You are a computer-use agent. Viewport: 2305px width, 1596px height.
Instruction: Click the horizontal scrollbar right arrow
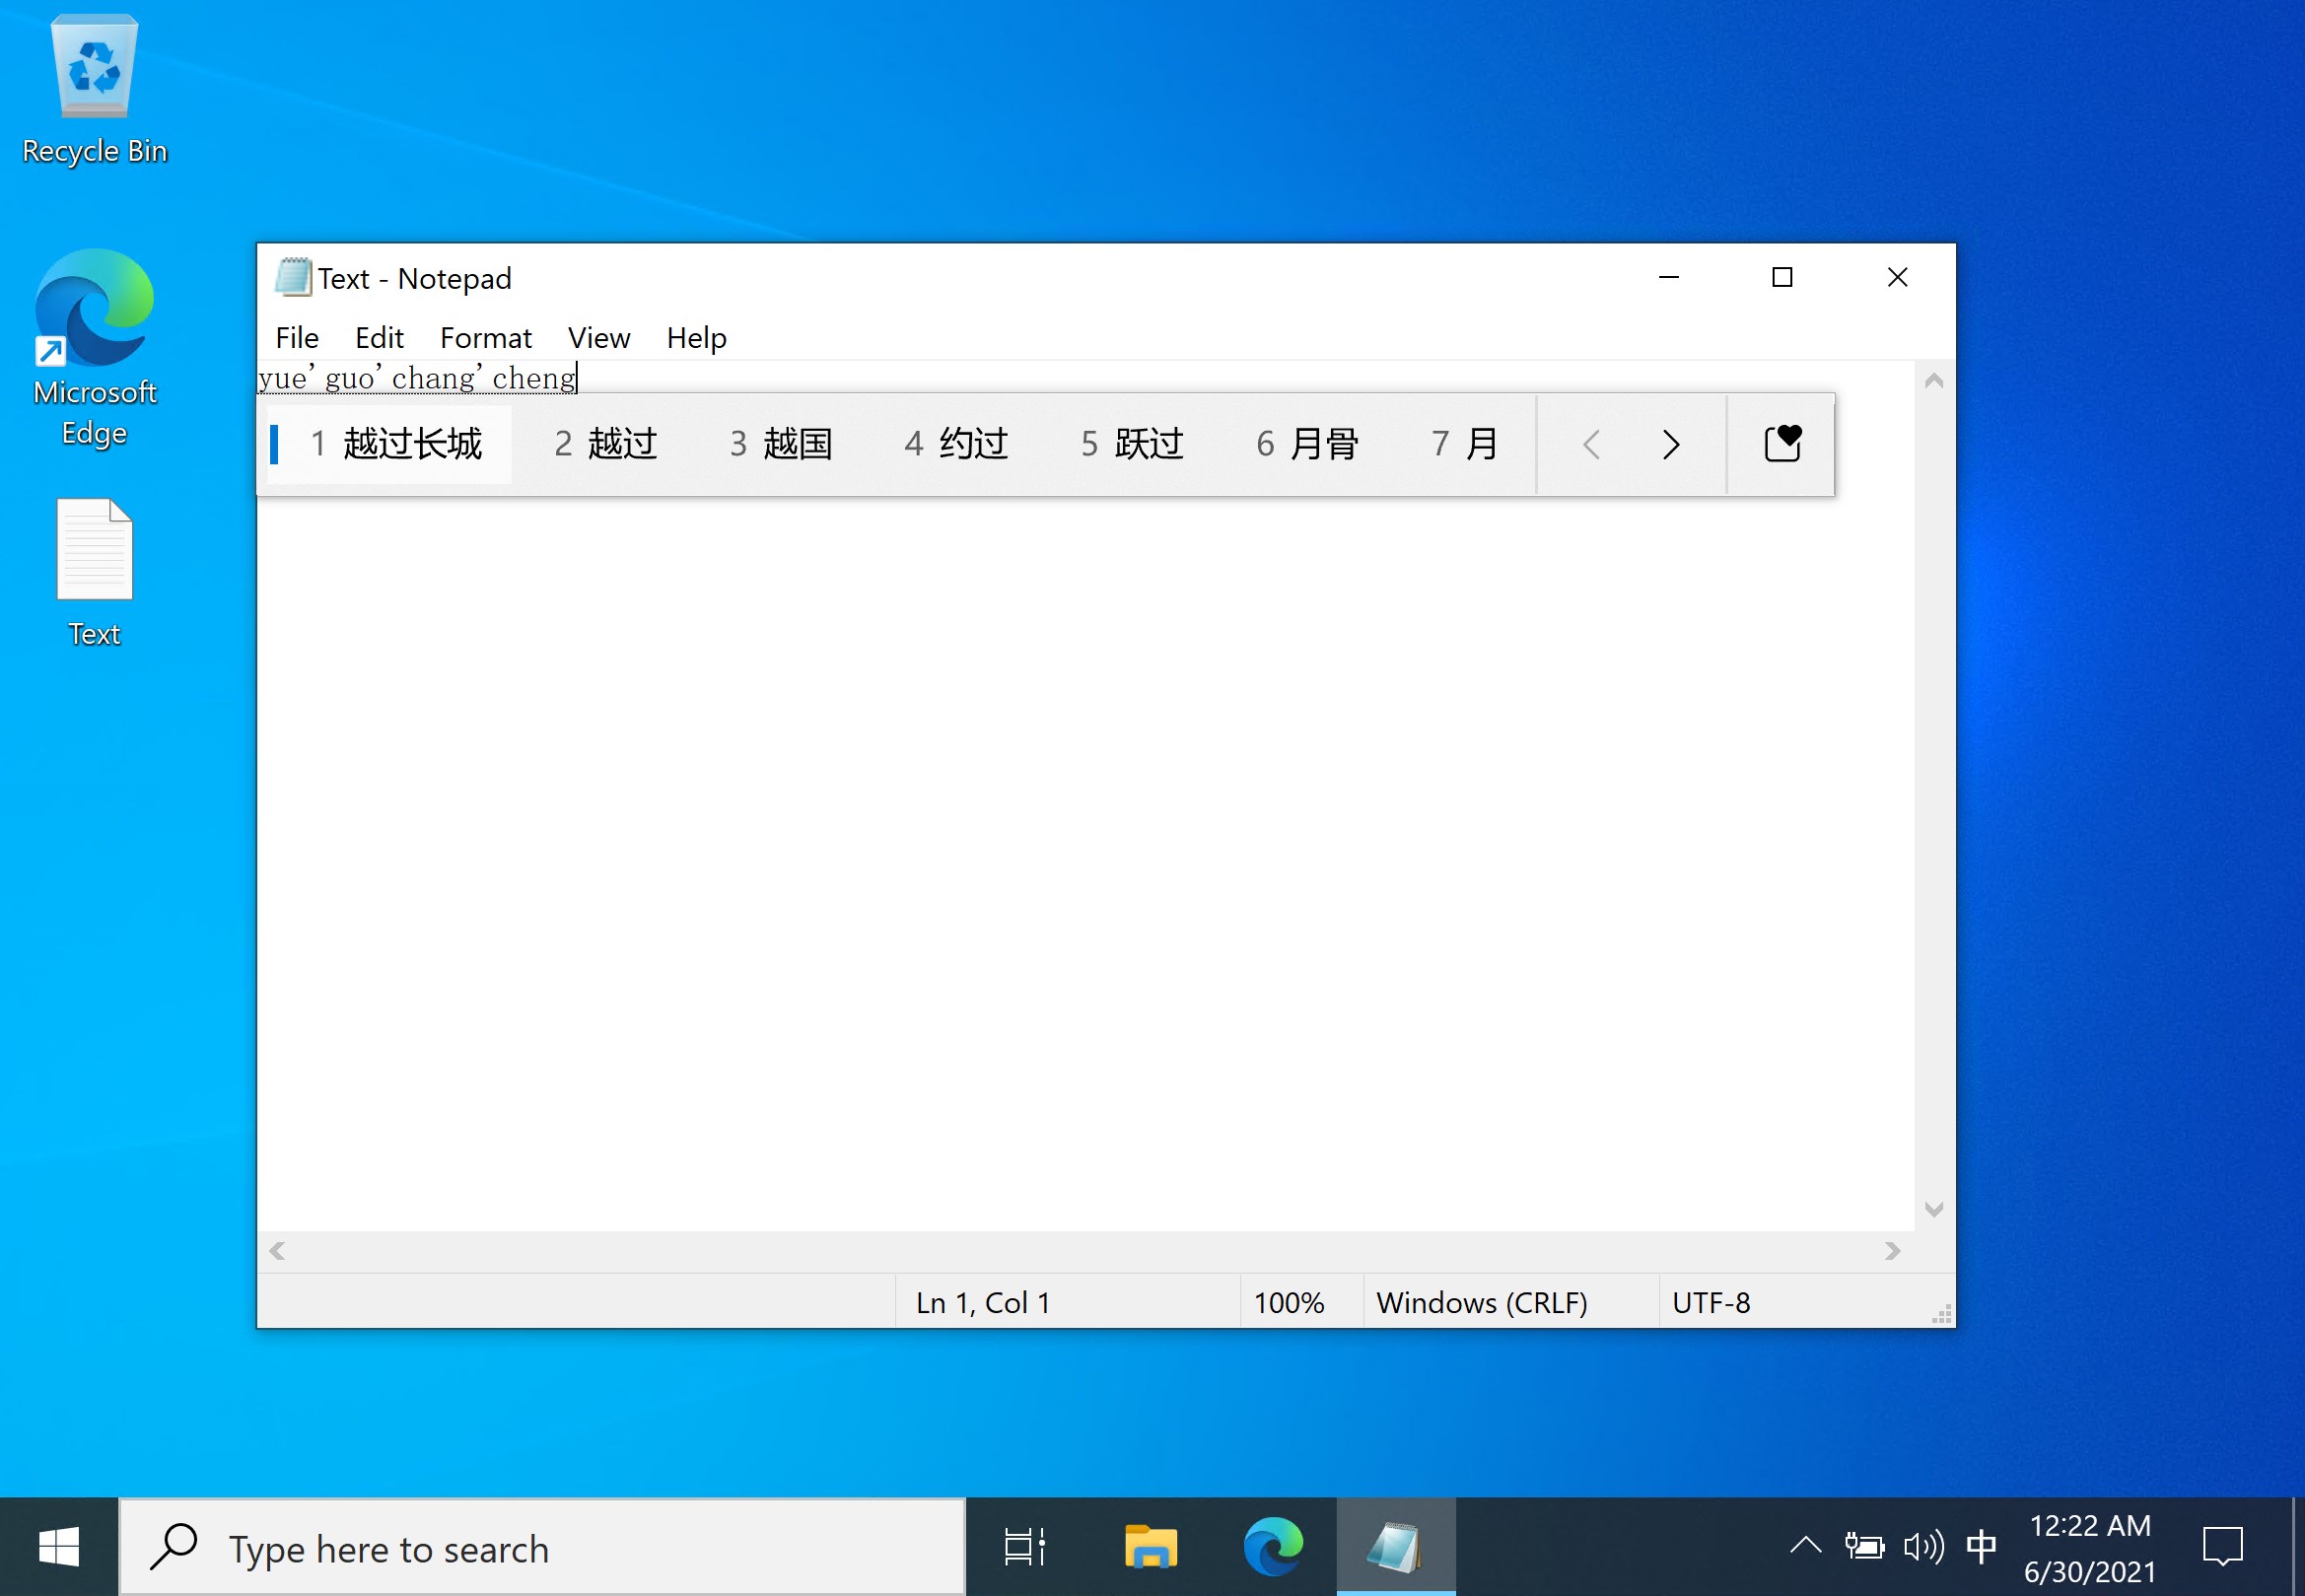coord(1892,1251)
